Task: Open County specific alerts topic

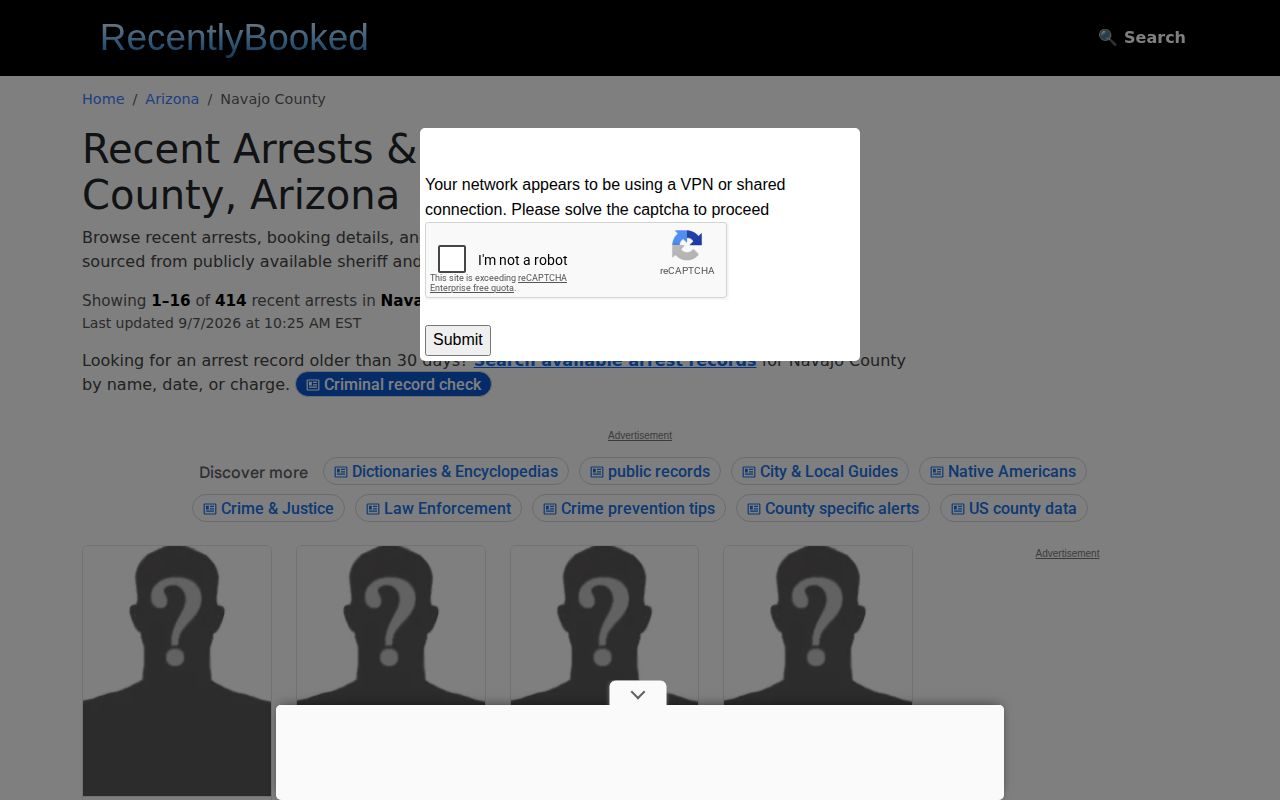Action: (833, 508)
